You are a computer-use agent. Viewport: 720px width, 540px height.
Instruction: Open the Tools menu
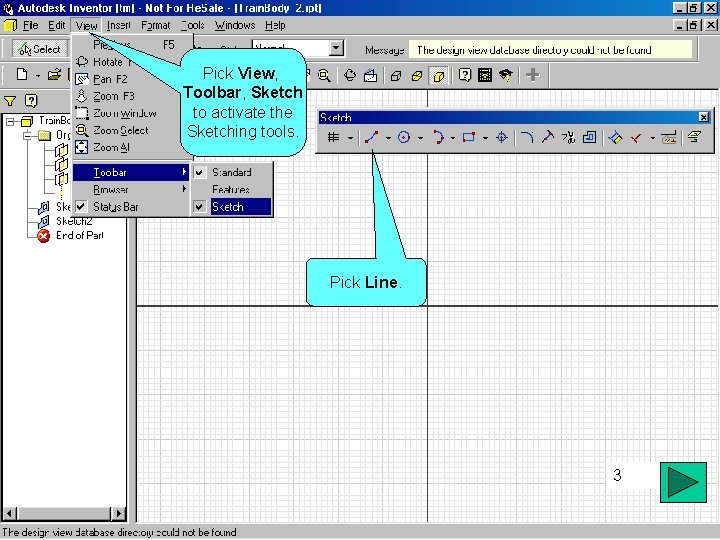pos(193,25)
